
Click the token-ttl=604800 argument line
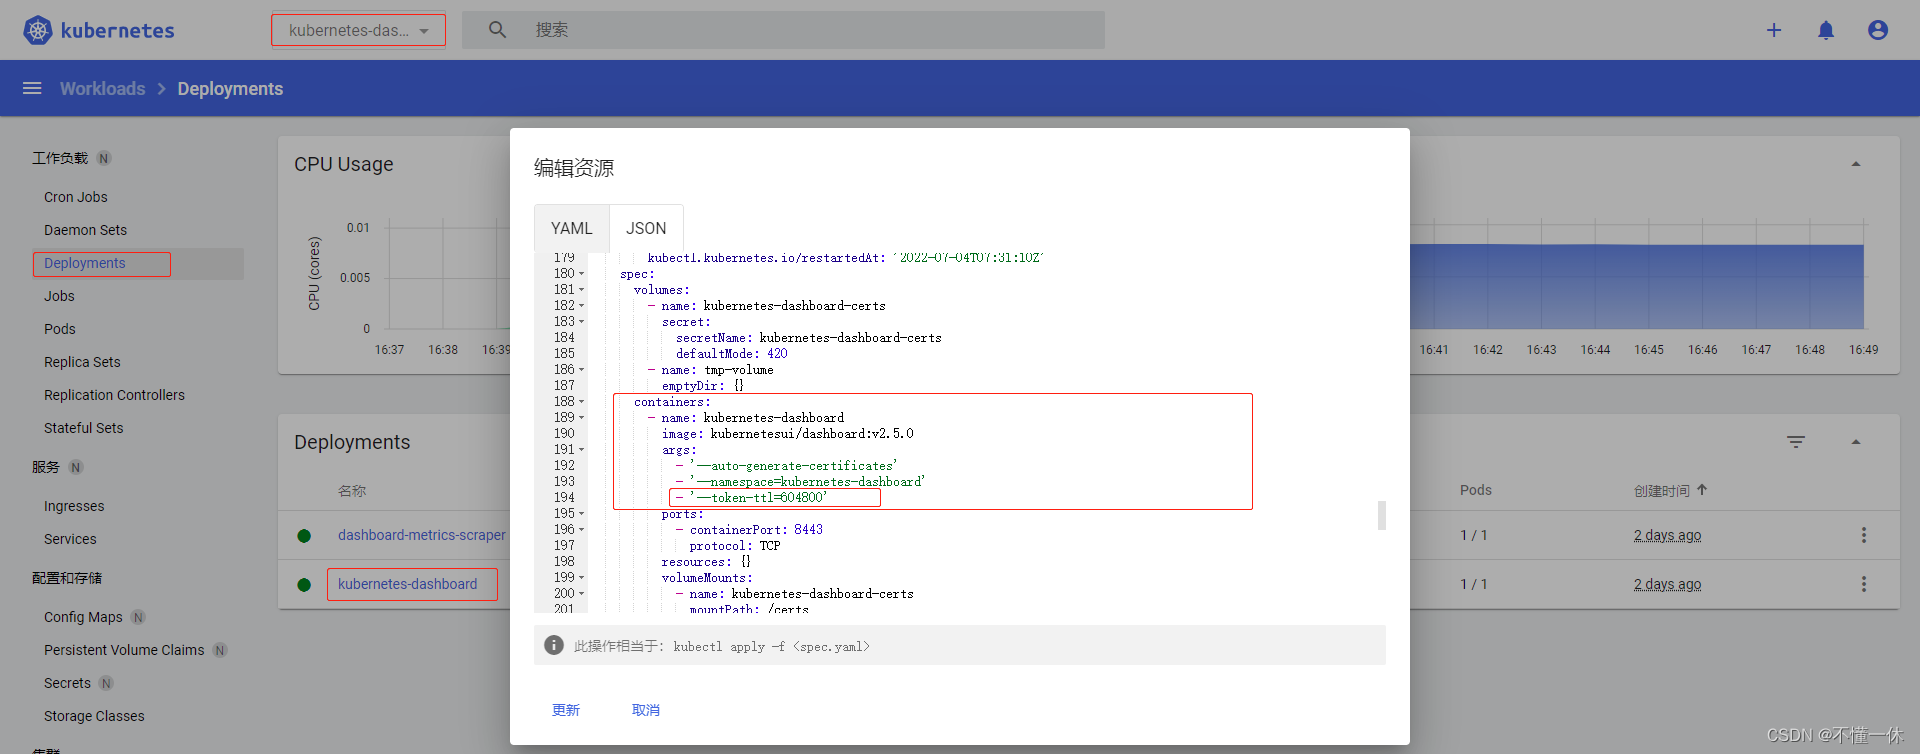[x=752, y=498]
